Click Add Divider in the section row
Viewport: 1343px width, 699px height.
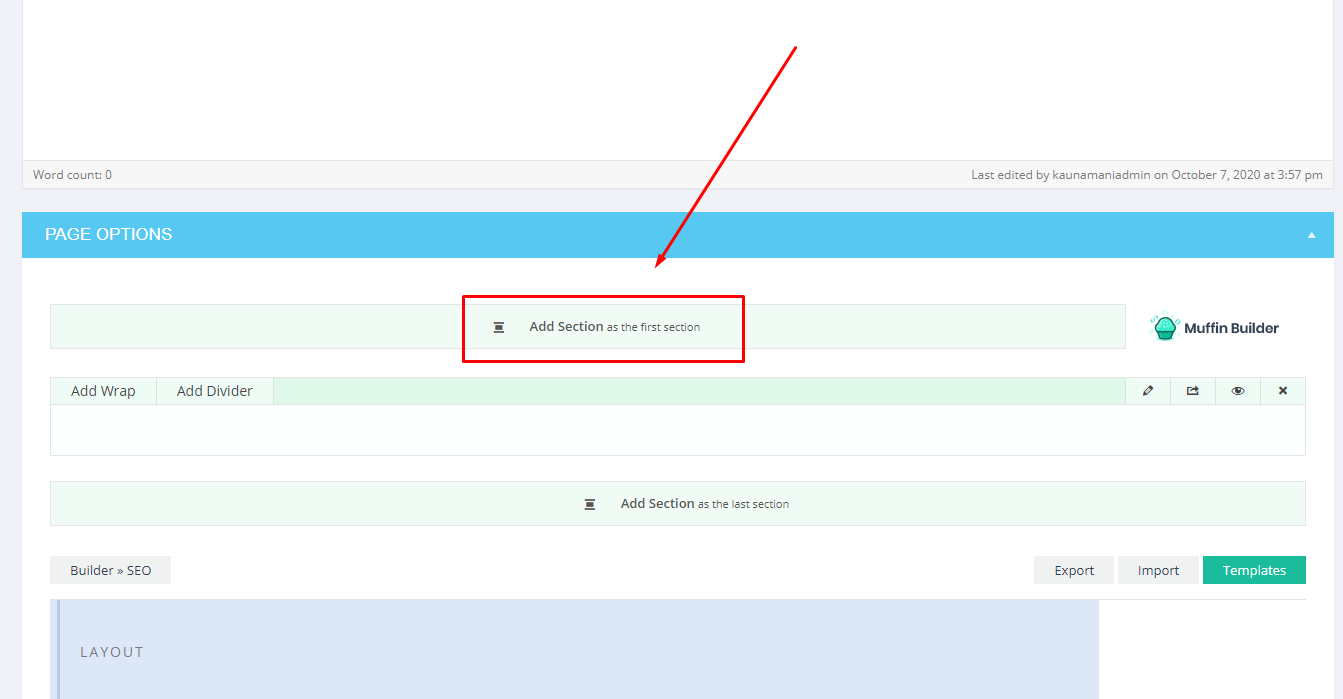tap(214, 390)
